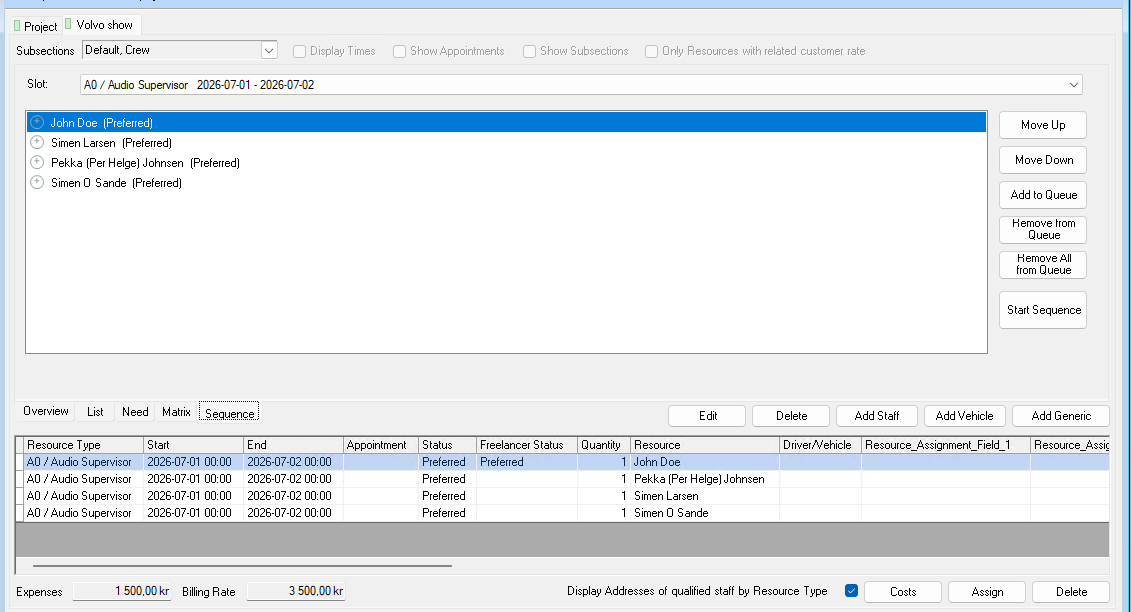
Task: Click the Move Down button
Action: (x=1043, y=160)
